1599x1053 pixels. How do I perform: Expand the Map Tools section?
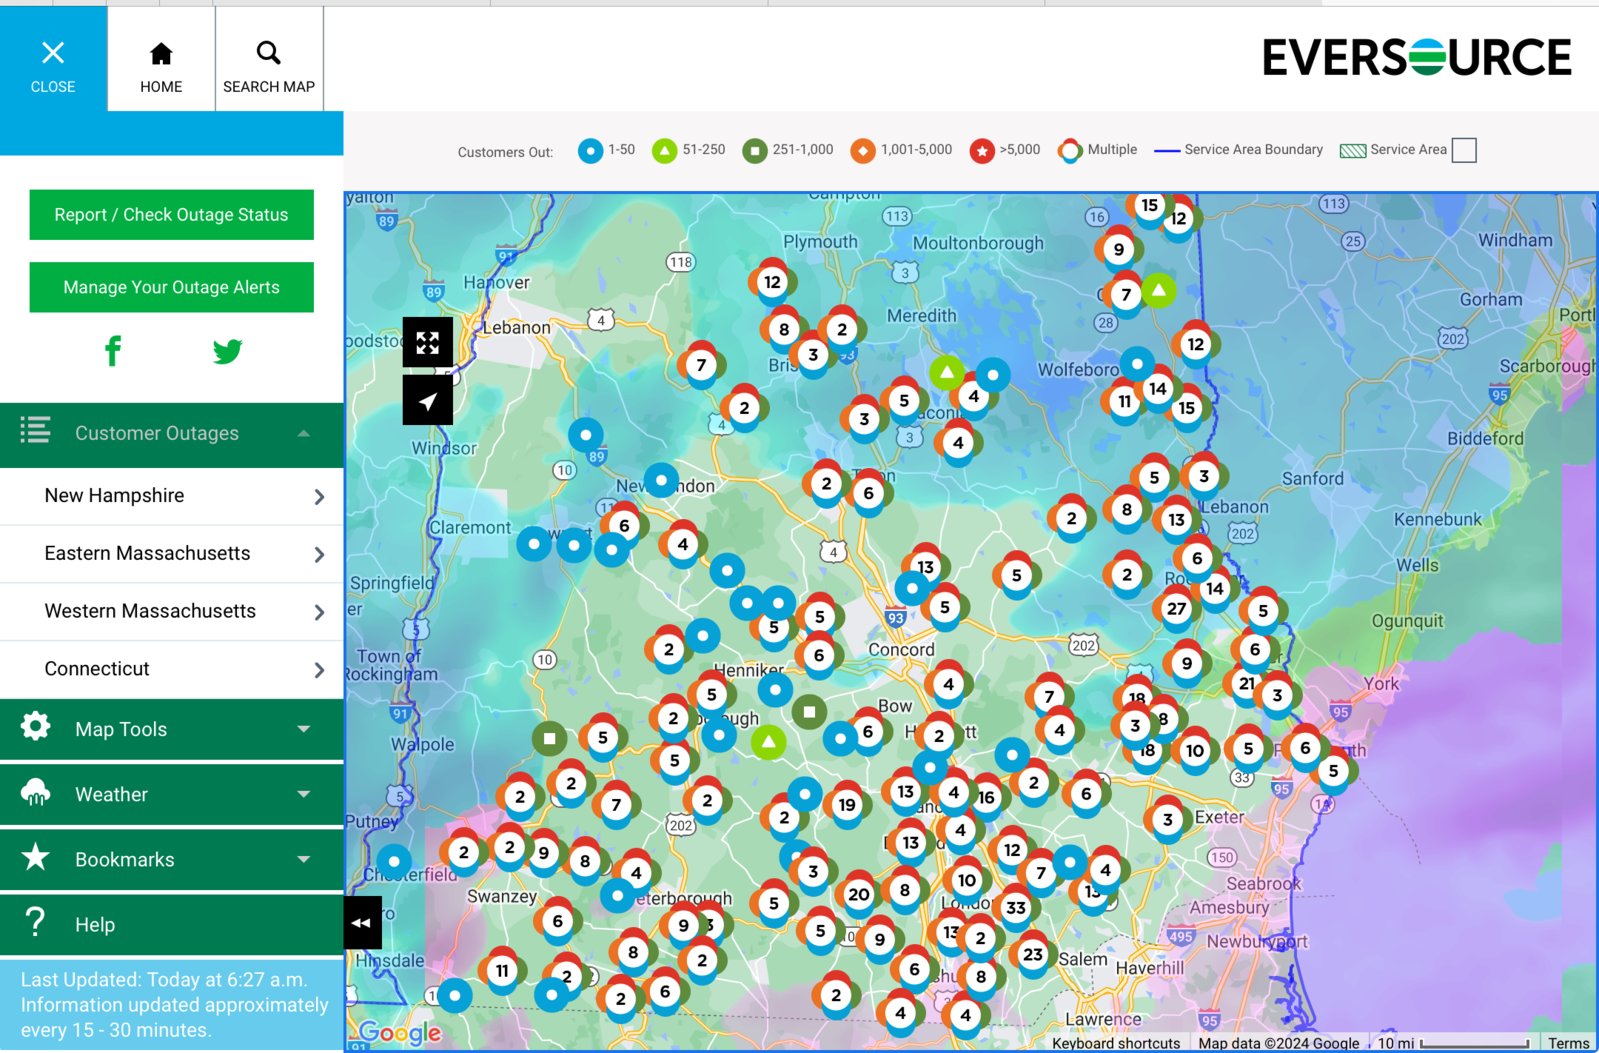tap(172, 730)
